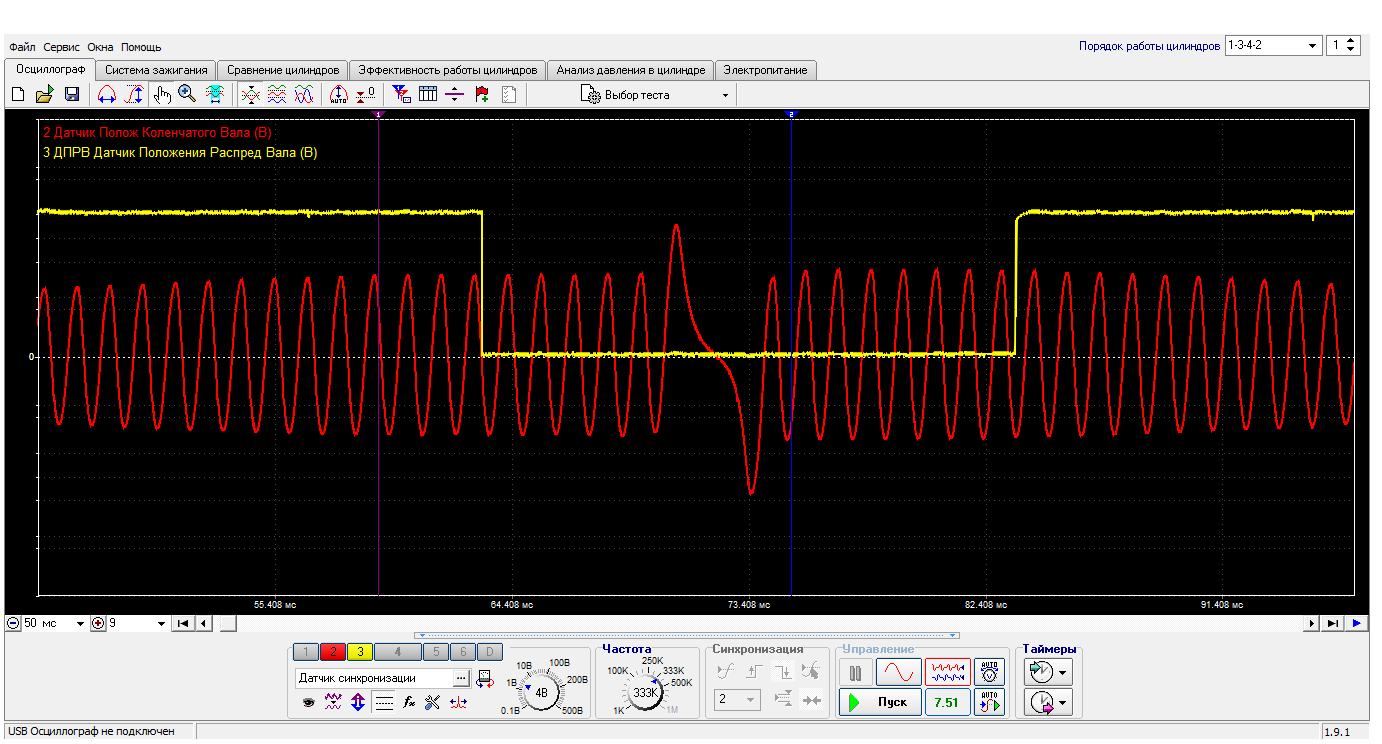Screen dimensions: 1382x744
Task: Toggle channel 1 button
Action: point(308,652)
